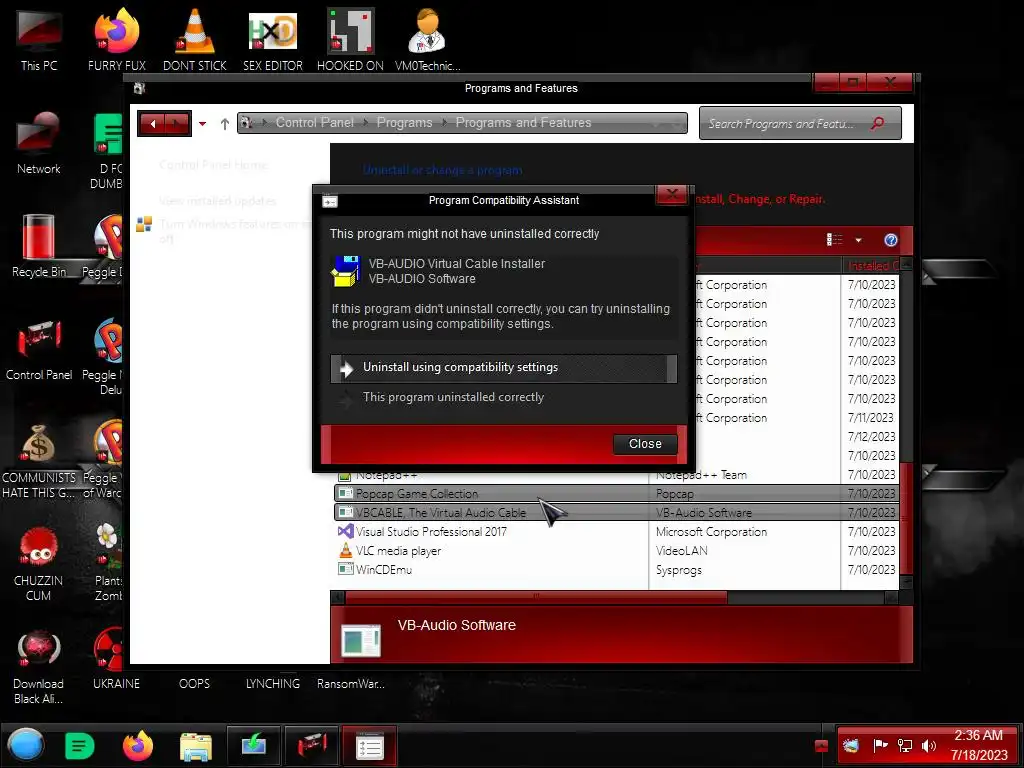Select the WinCDEmu row
1024x768 pixels.
tap(616, 569)
